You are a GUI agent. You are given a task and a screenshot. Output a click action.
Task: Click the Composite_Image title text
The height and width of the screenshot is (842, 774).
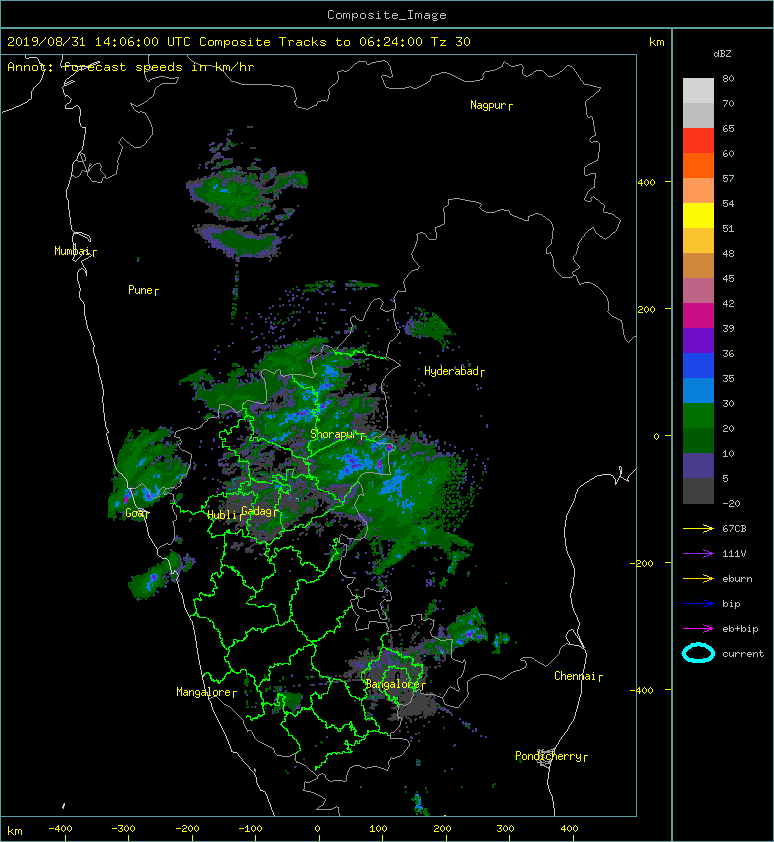[x=387, y=15]
